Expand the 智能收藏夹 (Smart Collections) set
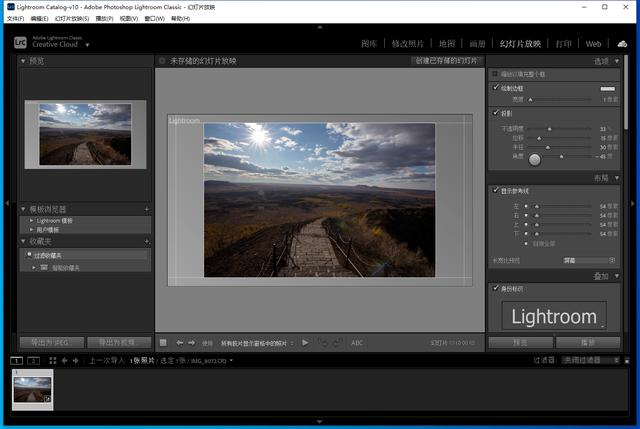This screenshot has height=429, width=640. [34, 268]
